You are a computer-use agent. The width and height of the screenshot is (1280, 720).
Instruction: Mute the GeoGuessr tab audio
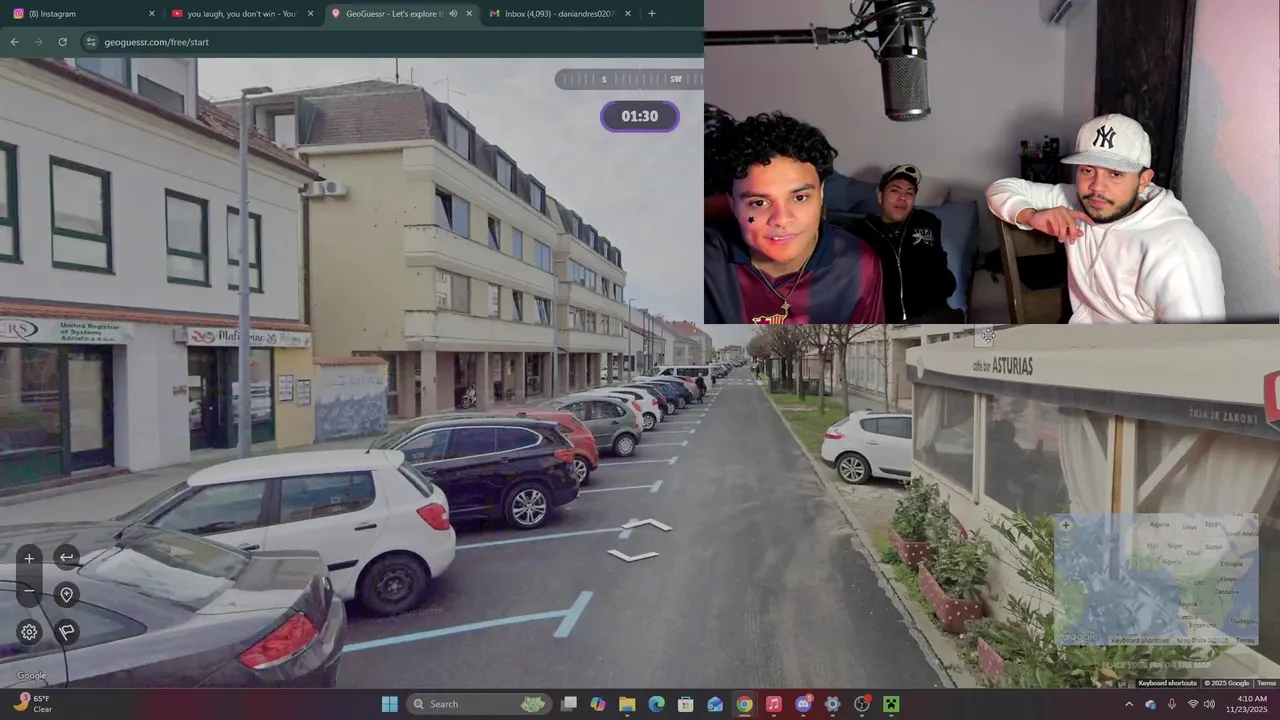(x=453, y=14)
